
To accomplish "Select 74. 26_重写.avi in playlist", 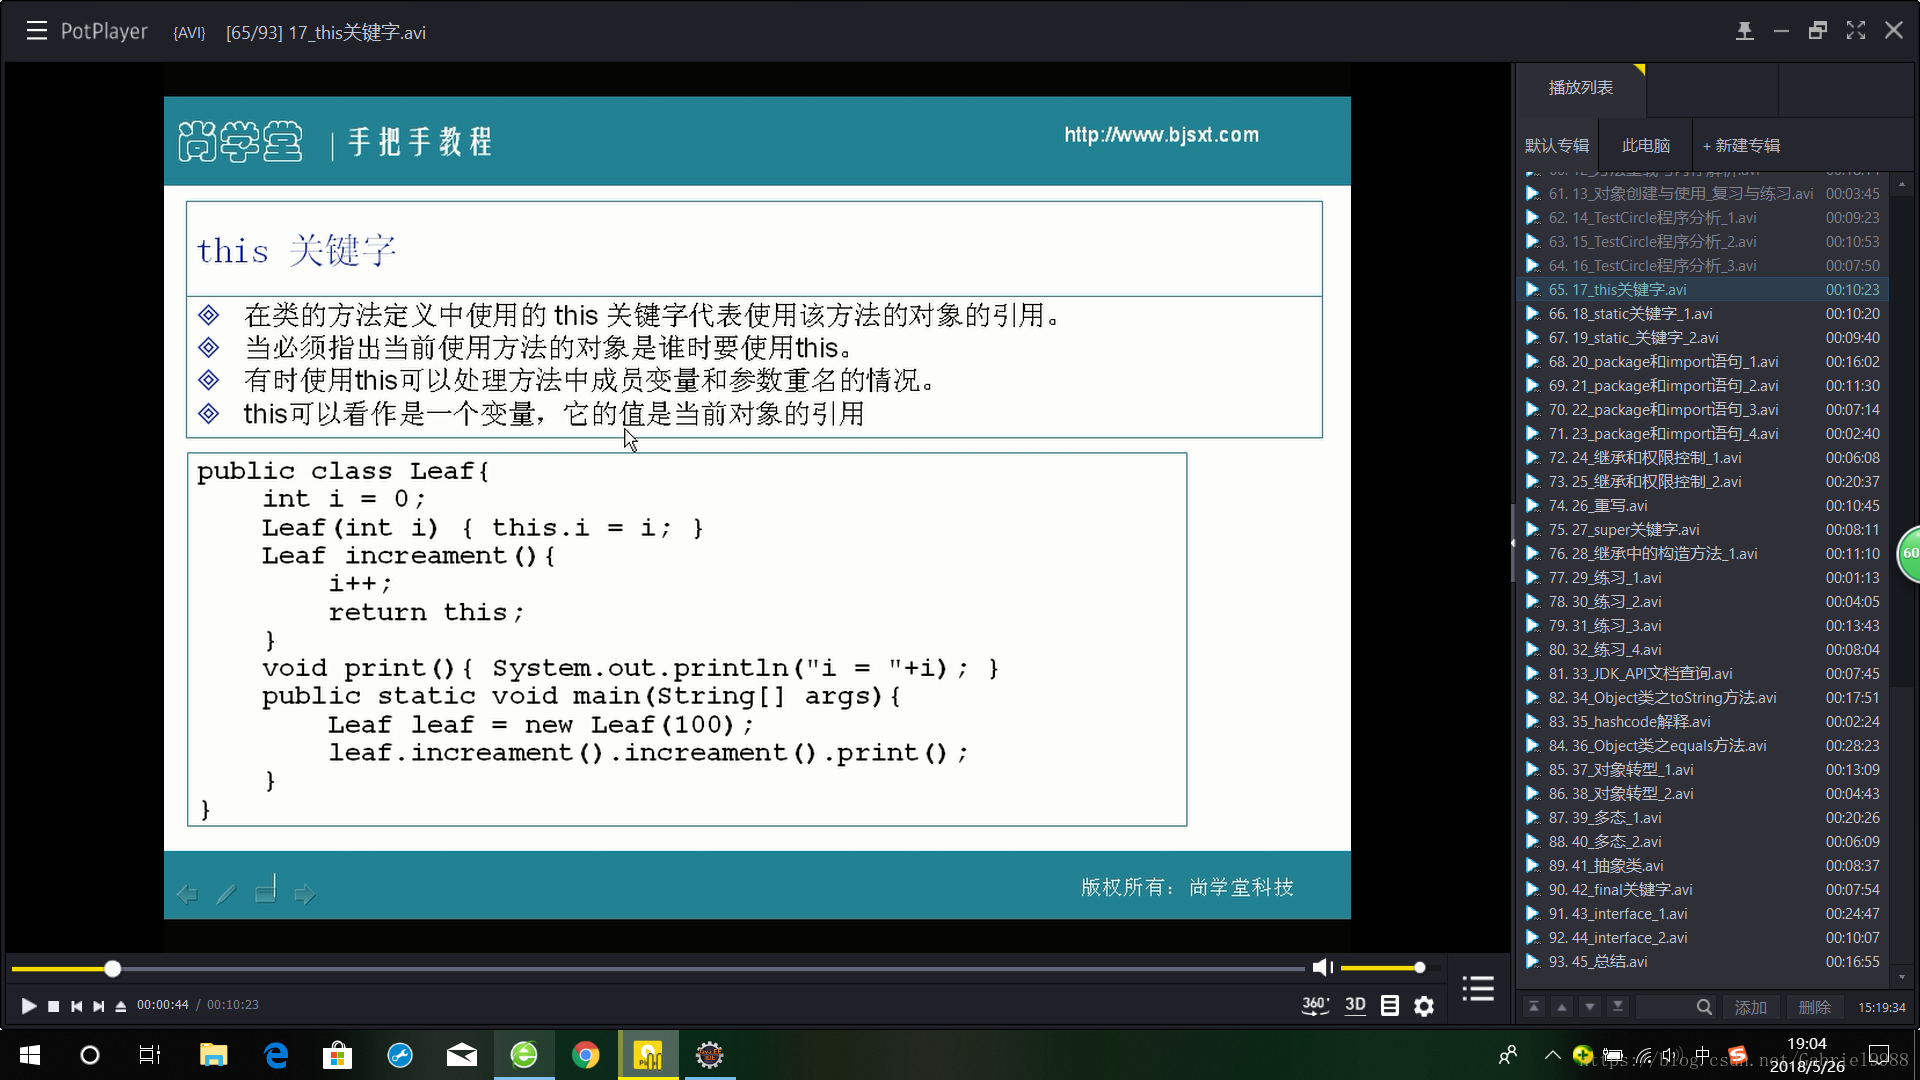I will [1702, 506].
